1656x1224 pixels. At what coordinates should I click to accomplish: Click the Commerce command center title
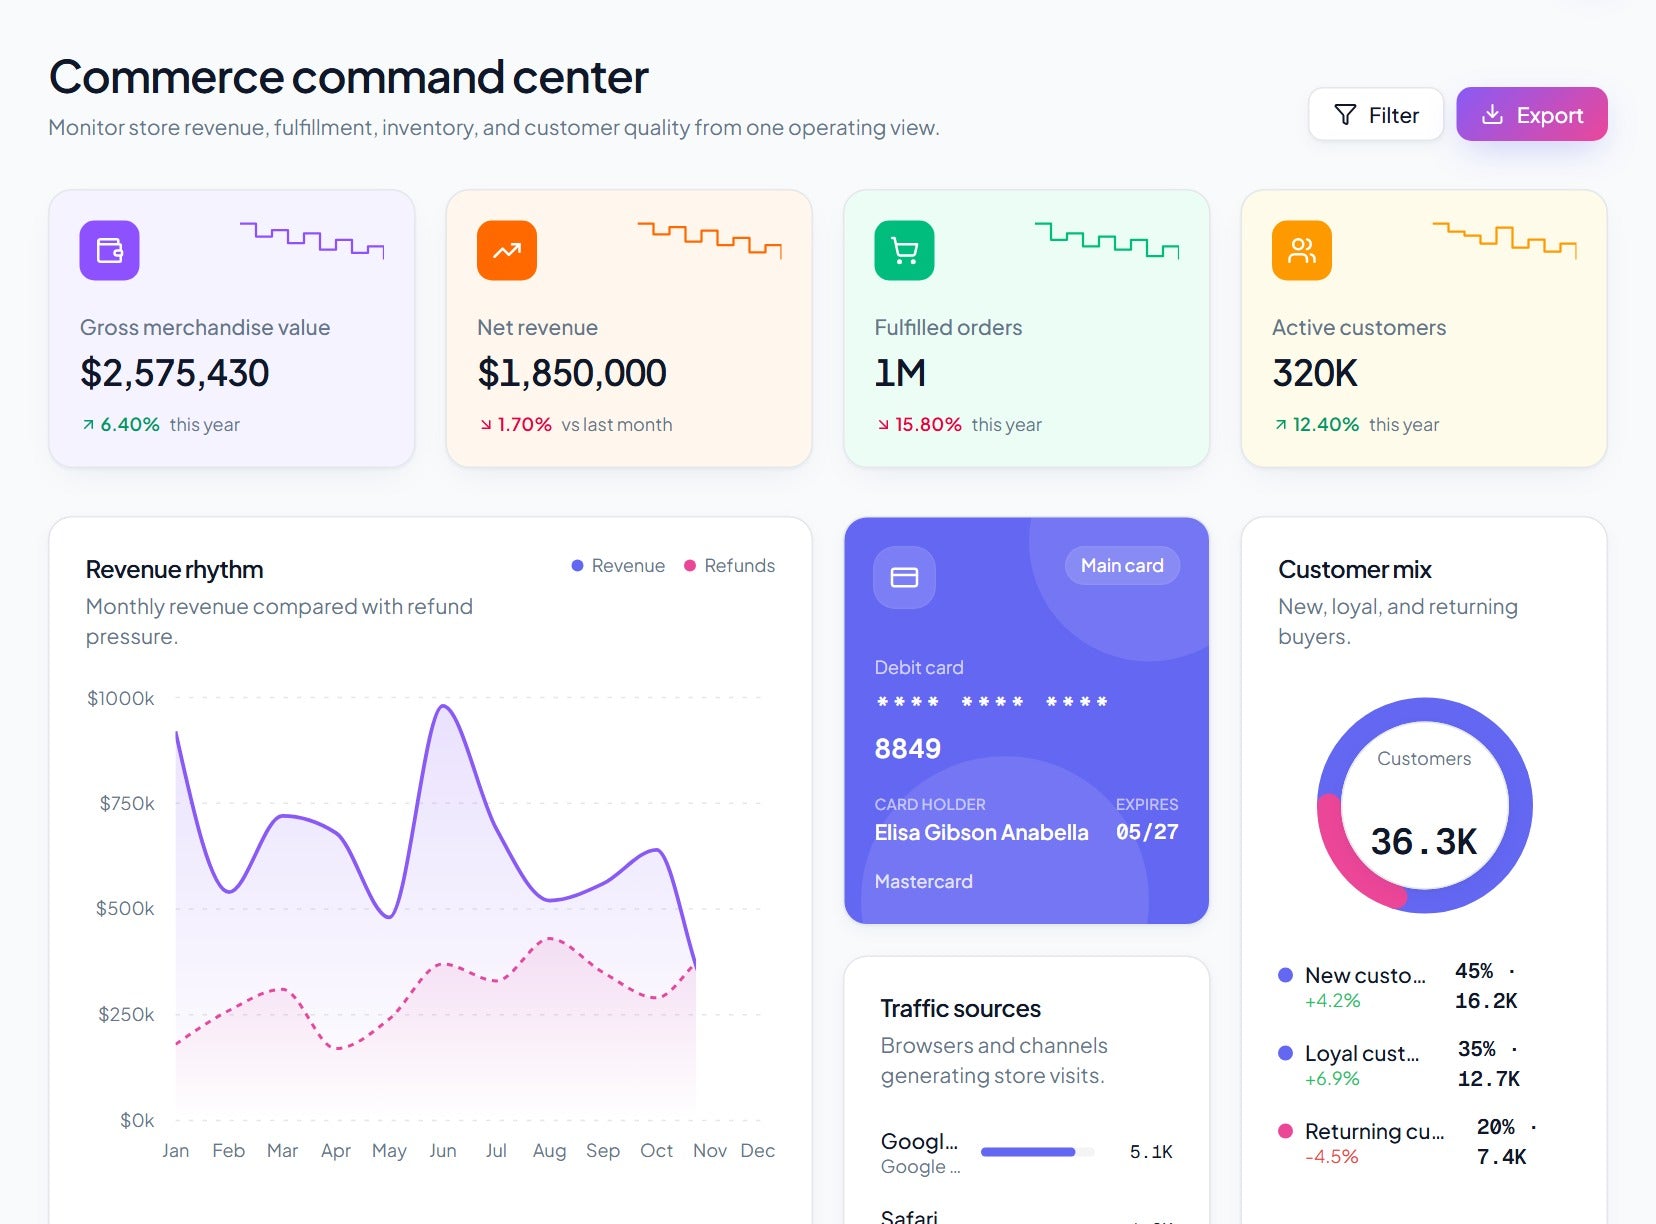click(349, 77)
